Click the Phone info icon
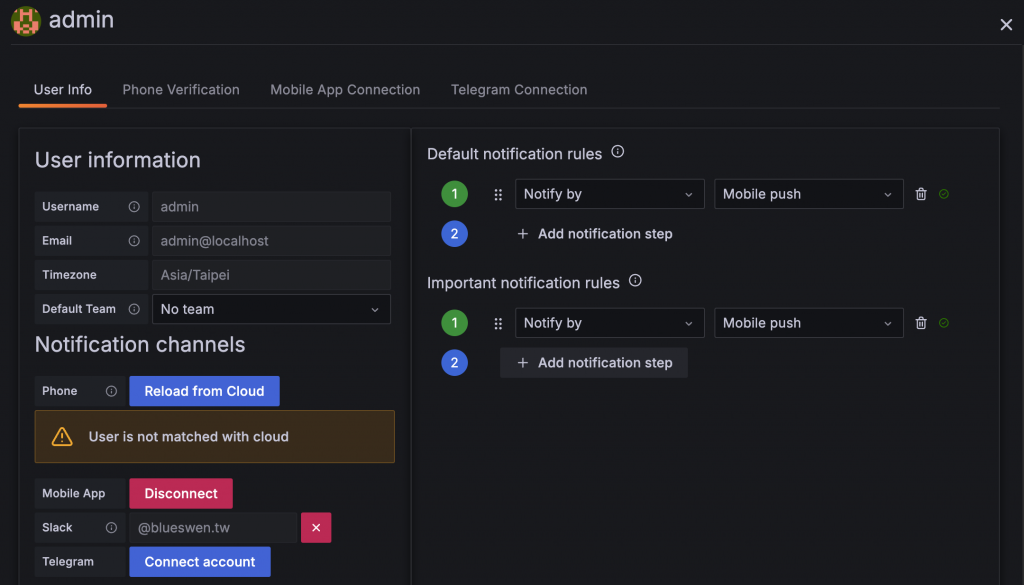This screenshot has width=1024, height=585. click(x=112, y=391)
